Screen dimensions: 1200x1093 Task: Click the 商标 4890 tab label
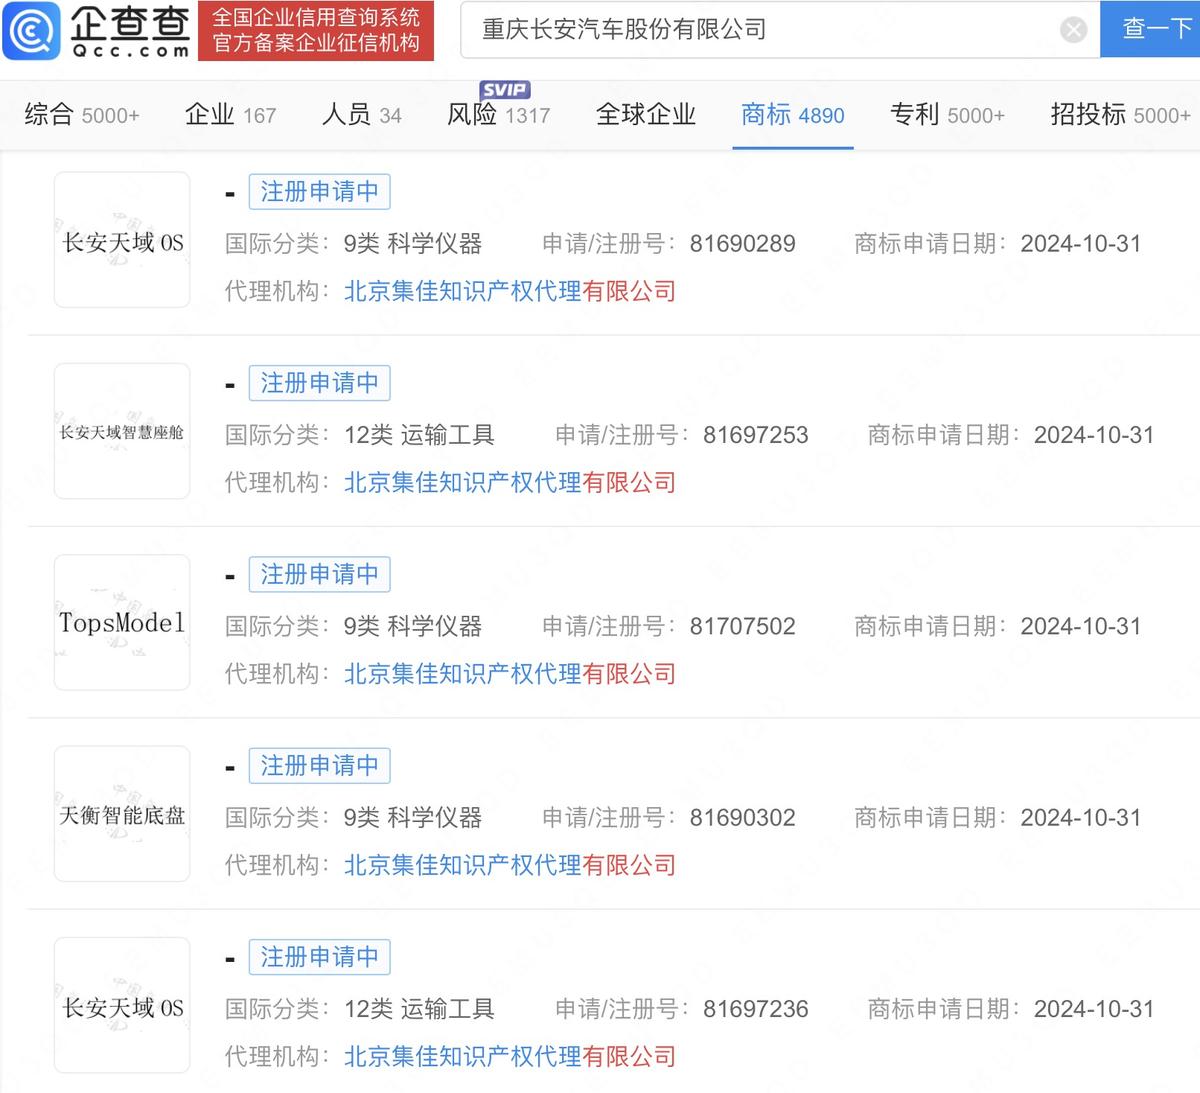click(x=792, y=114)
